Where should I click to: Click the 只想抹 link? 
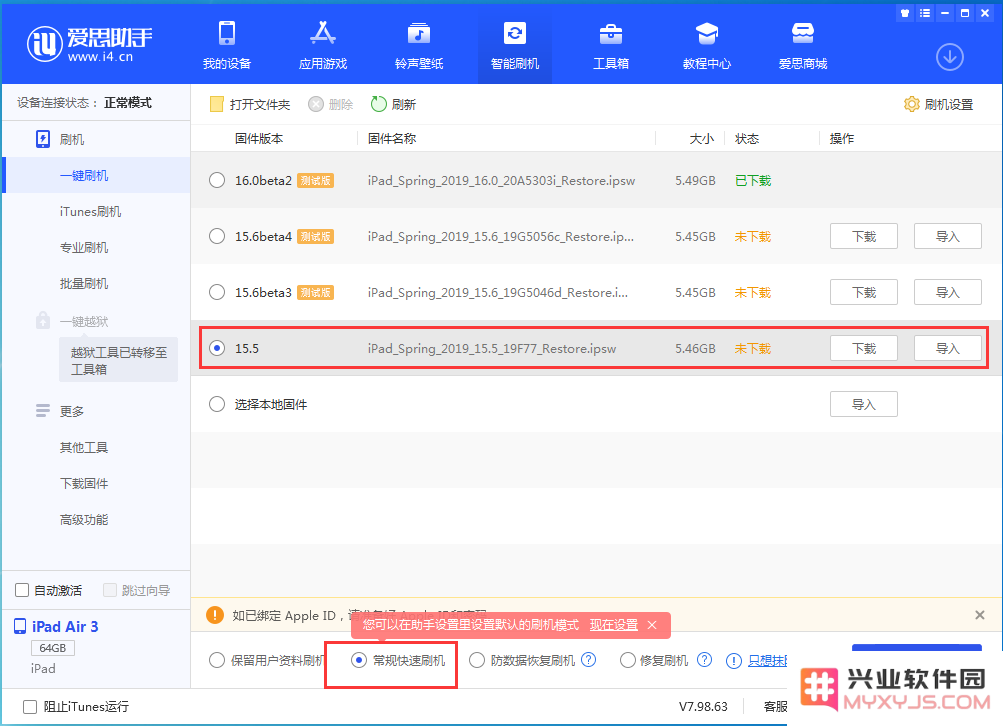[768, 661]
